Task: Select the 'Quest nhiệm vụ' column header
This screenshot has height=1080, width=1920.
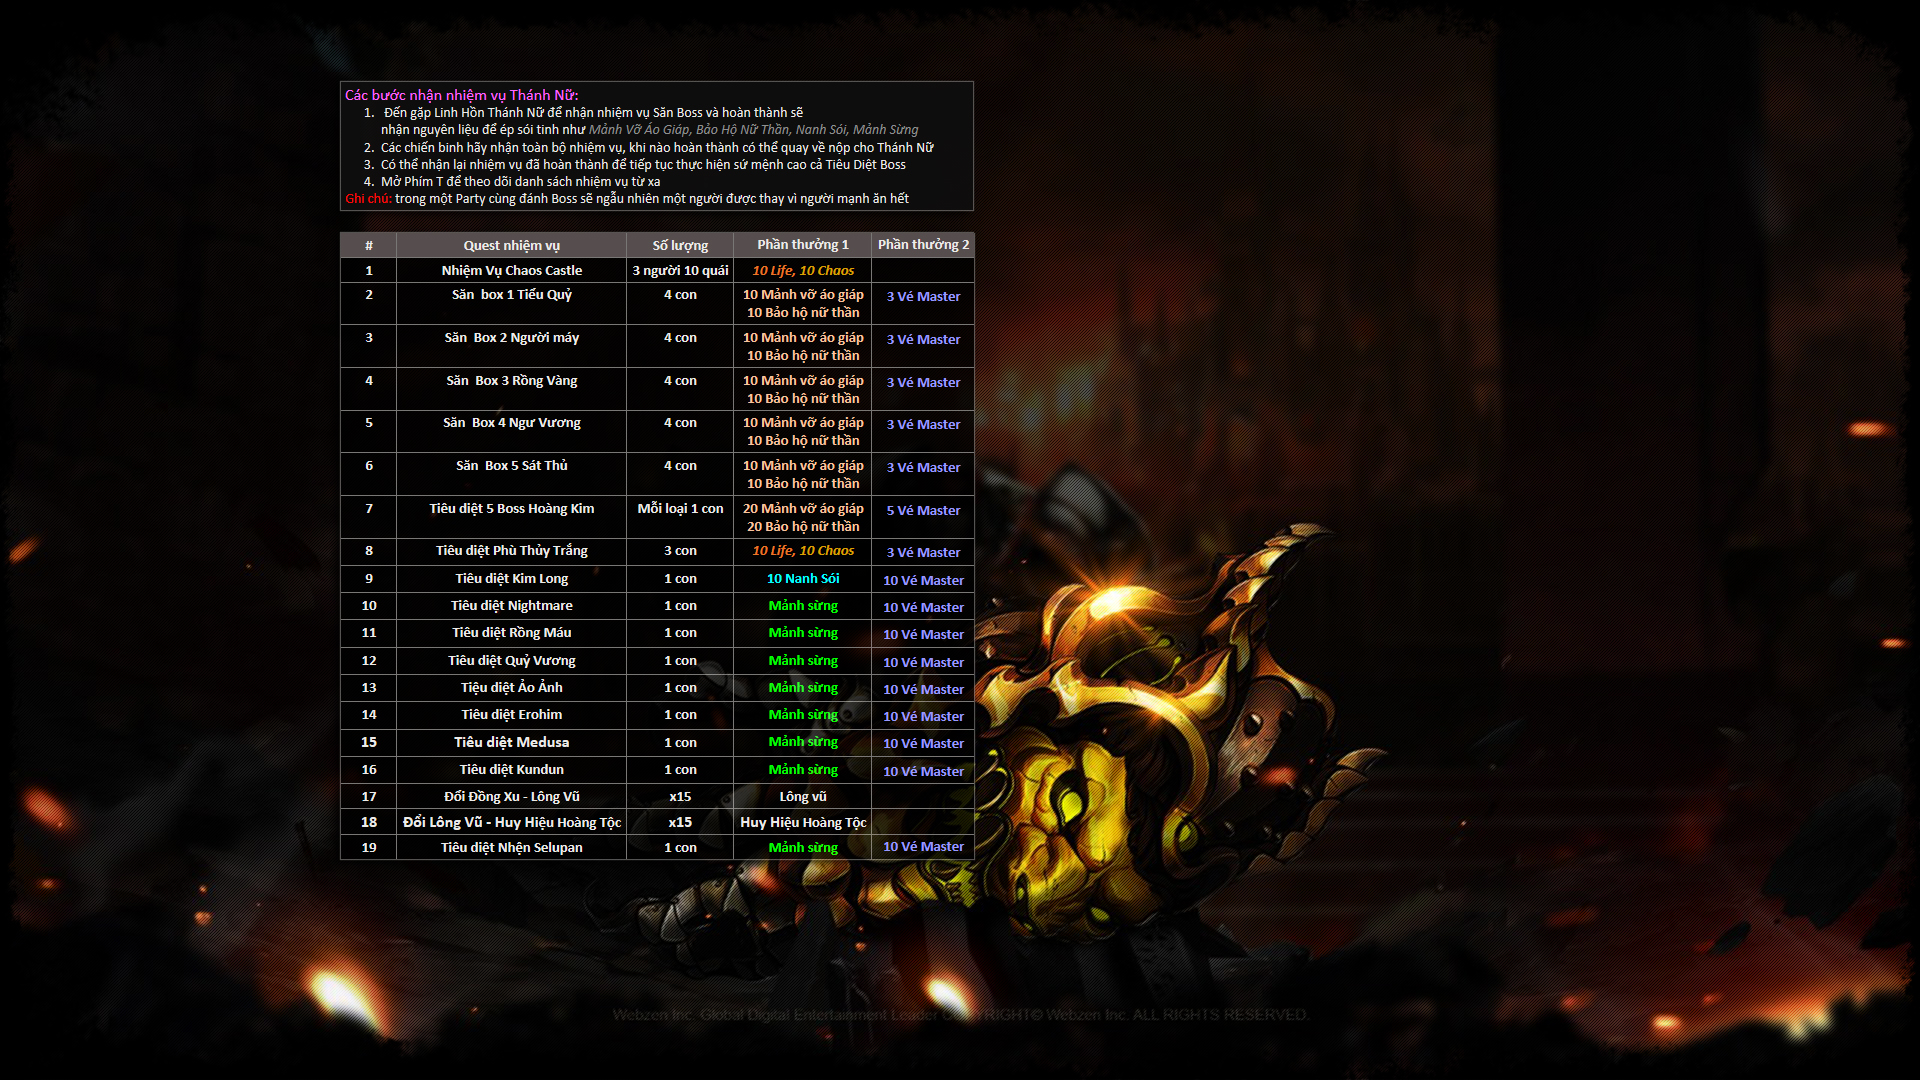Action: pyautogui.click(x=511, y=245)
